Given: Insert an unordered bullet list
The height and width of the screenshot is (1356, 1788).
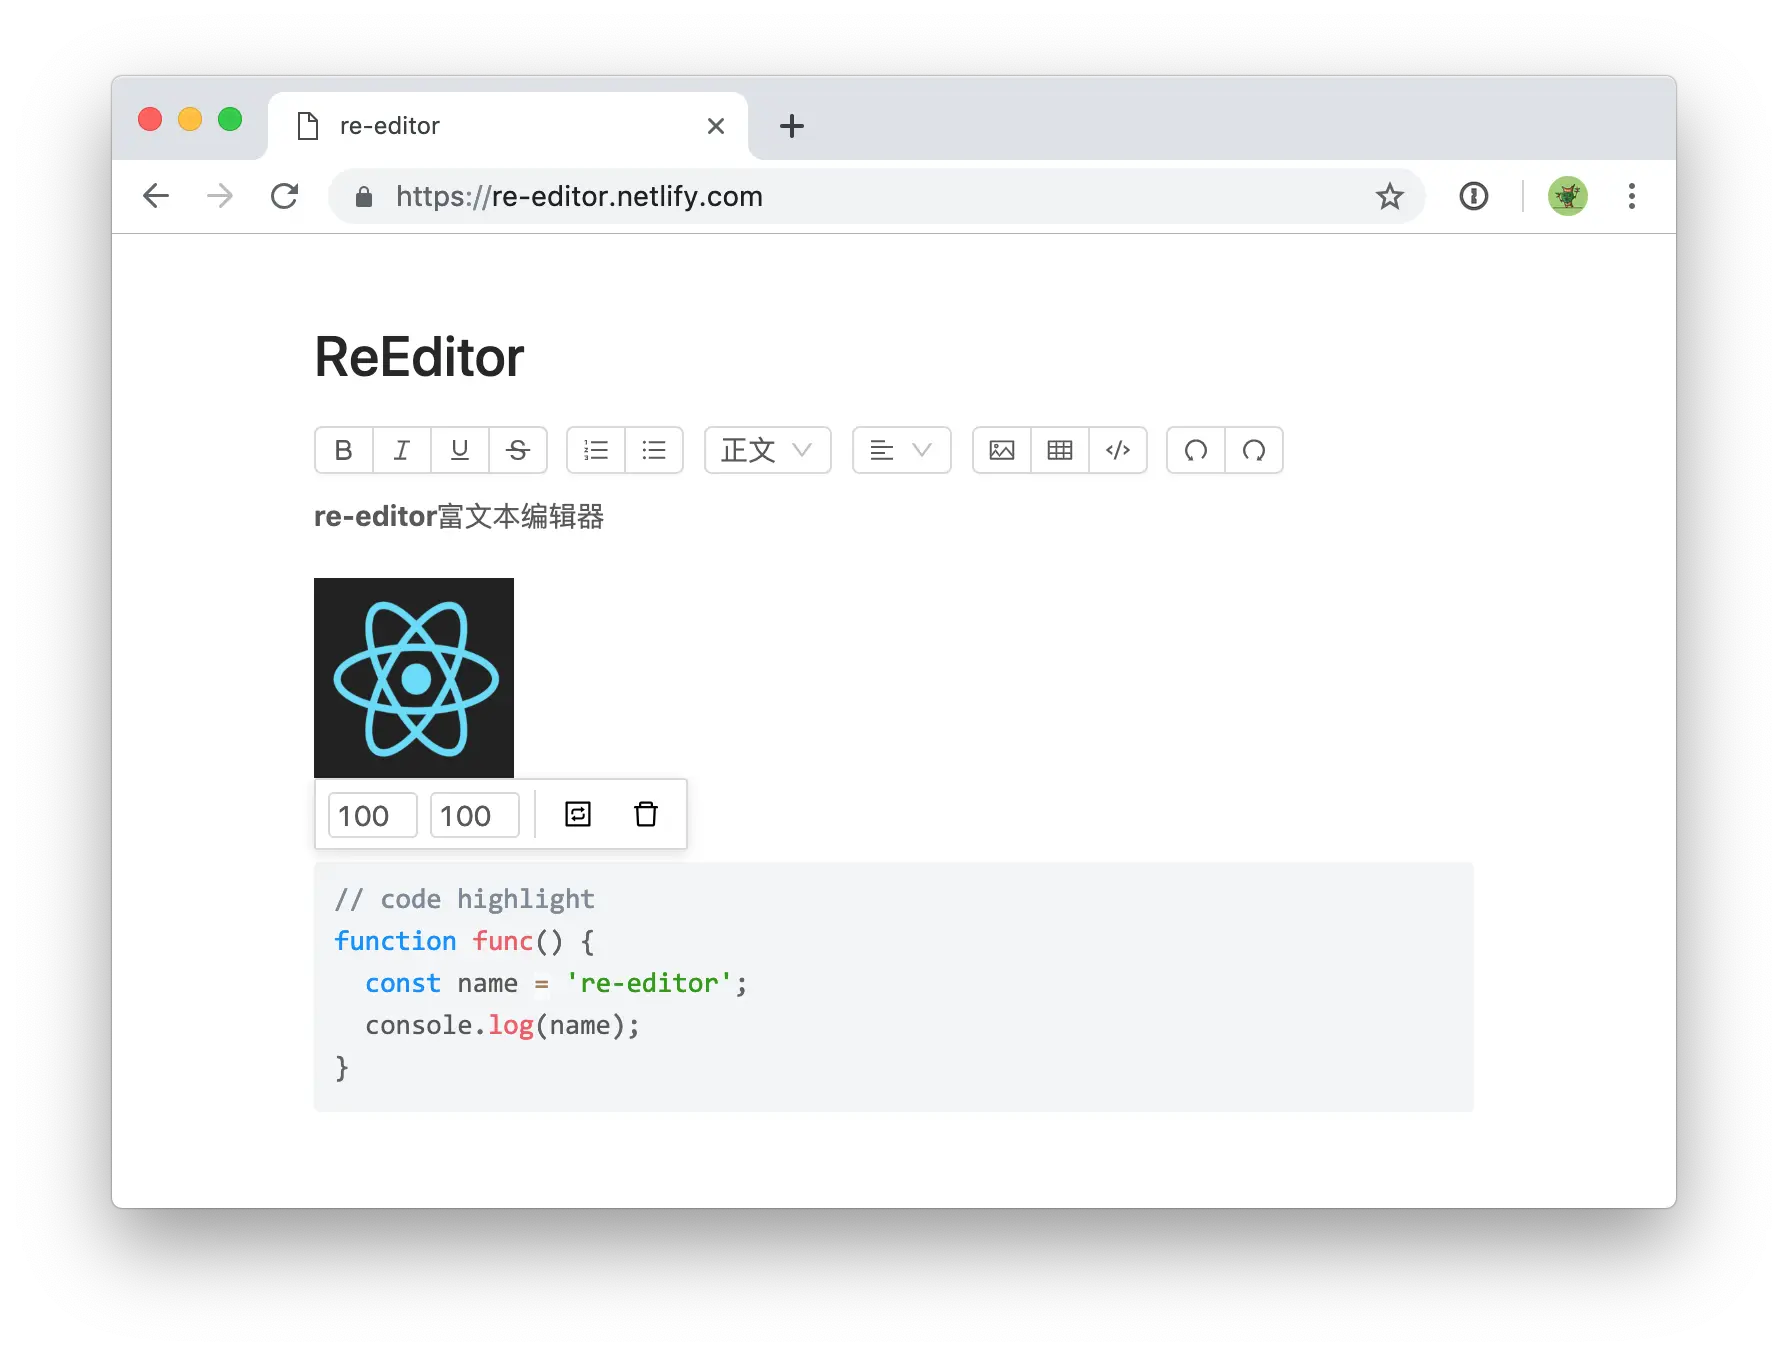Looking at the screenshot, I should (654, 450).
